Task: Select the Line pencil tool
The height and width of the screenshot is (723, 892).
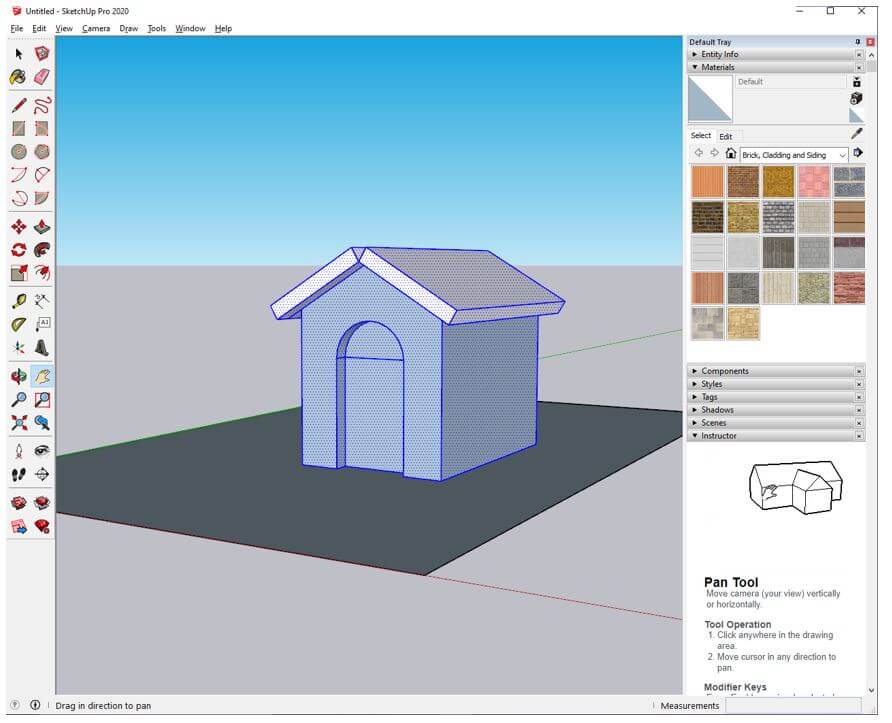Action: pyautogui.click(x=19, y=106)
